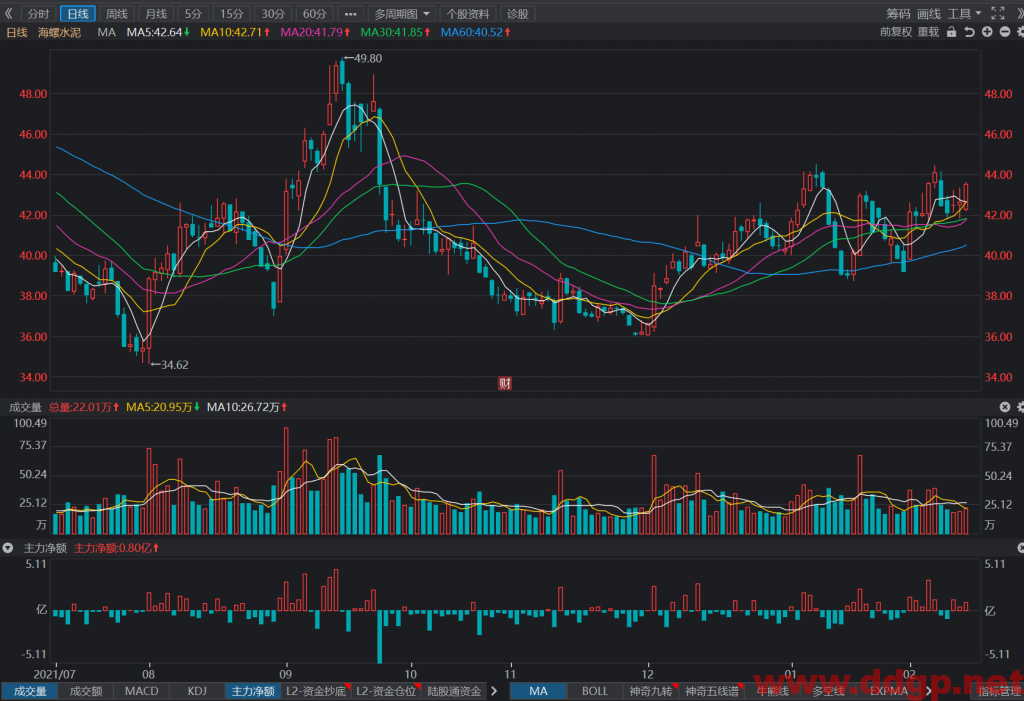Click 总量:22.01万 volume value
The height and width of the screenshot is (701, 1024).
pyautogui.click(x=84, y=407)
